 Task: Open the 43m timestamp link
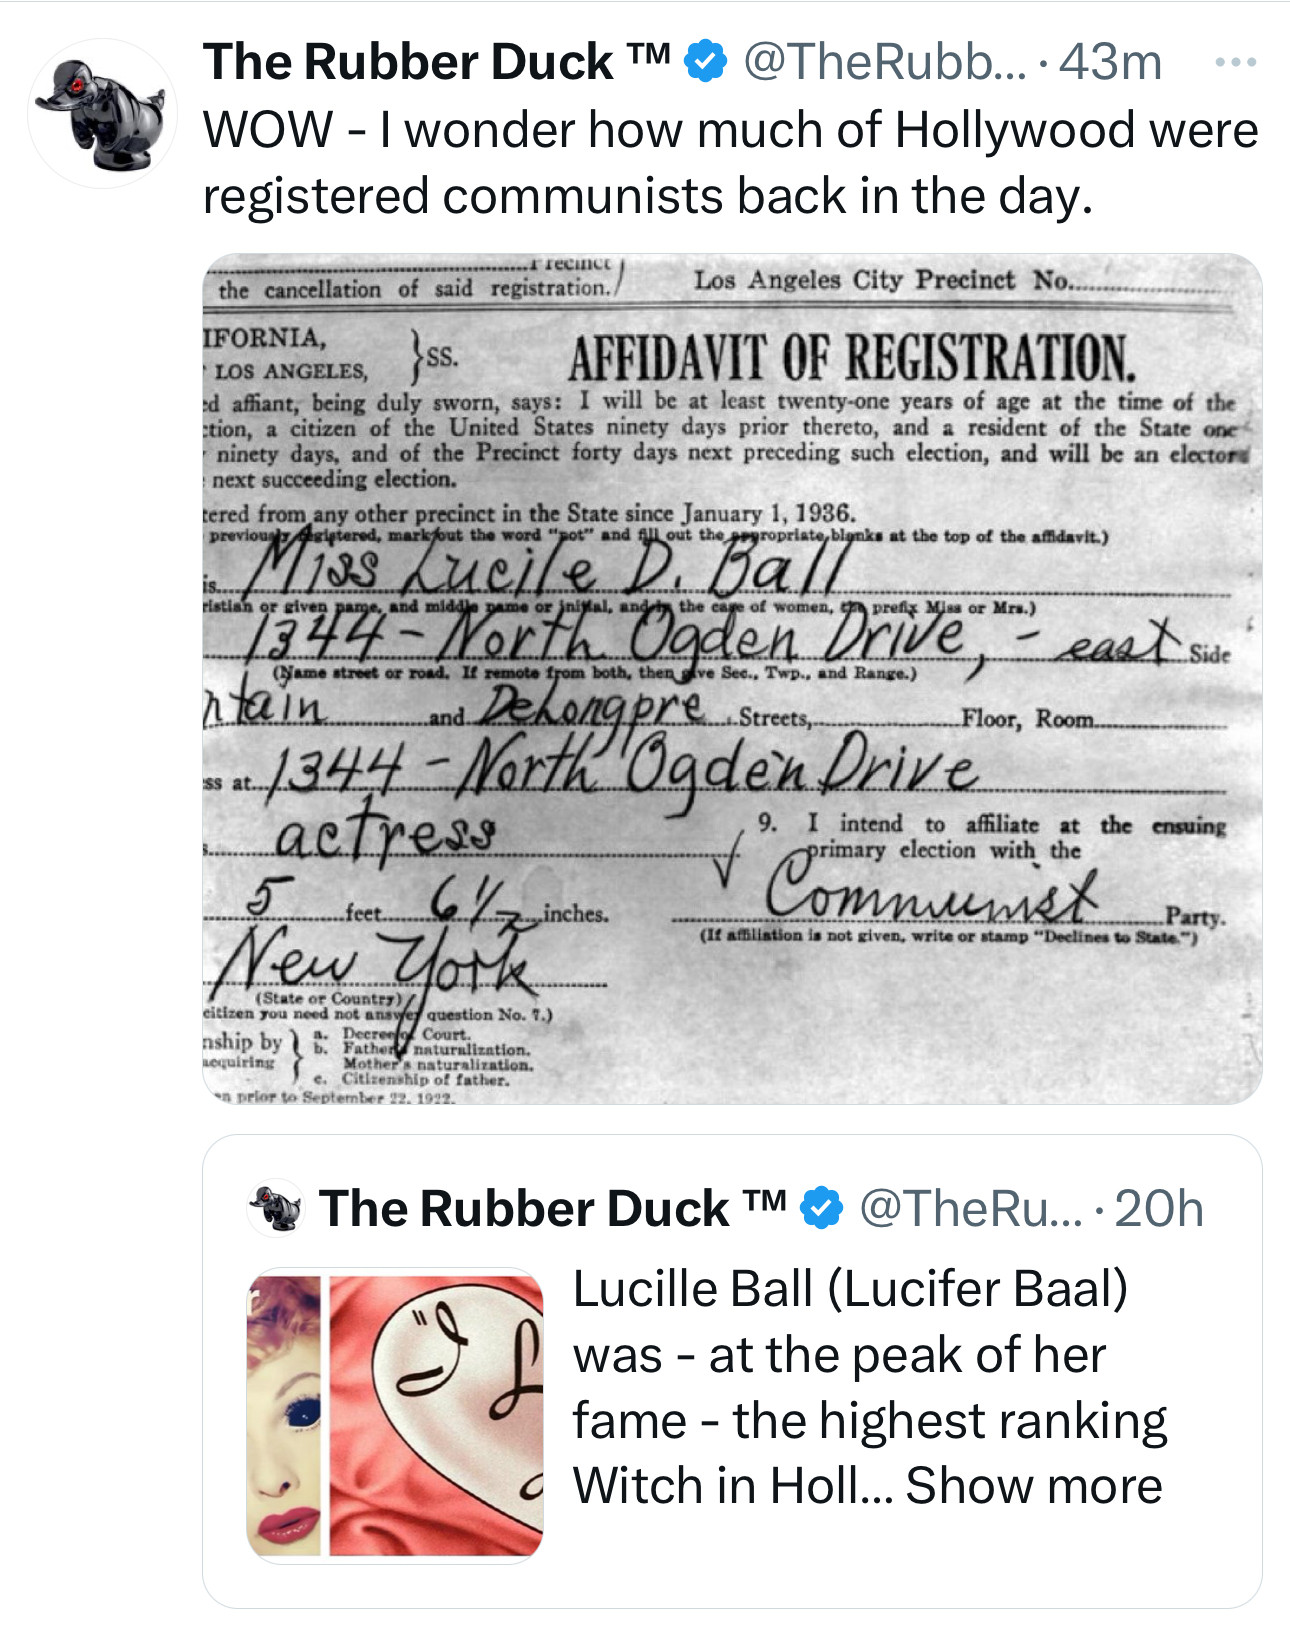[1110, 63]
